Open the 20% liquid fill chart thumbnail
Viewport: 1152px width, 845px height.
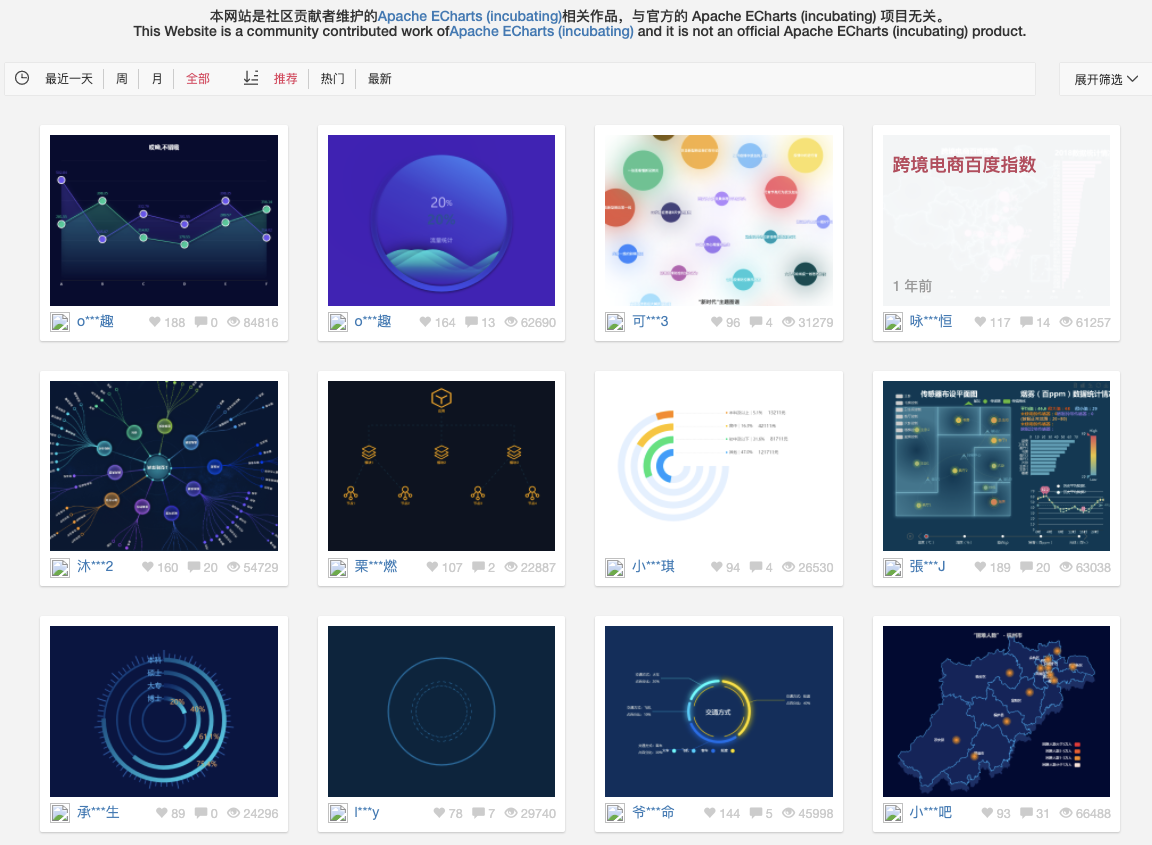(x=441, y=220)
